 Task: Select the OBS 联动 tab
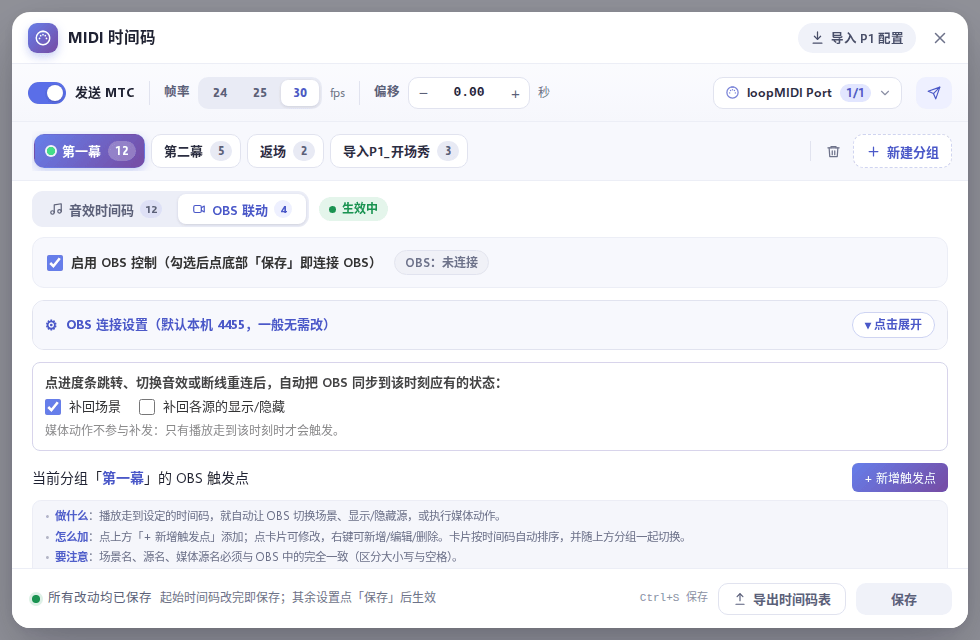242,210
